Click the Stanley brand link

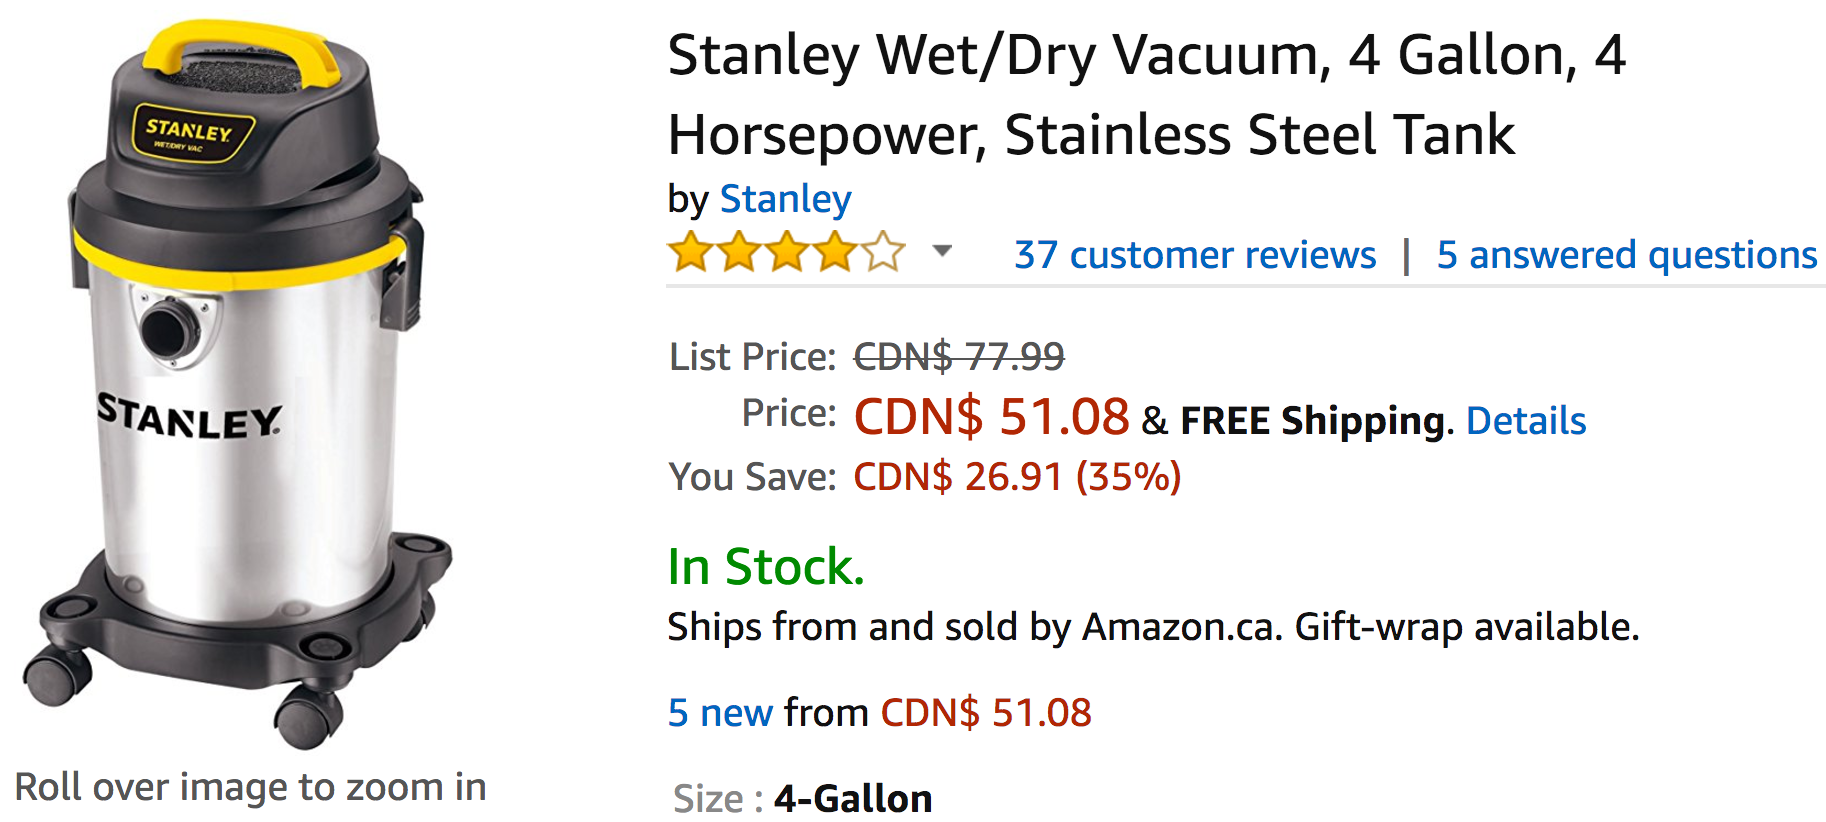click(x=785, y=199)
